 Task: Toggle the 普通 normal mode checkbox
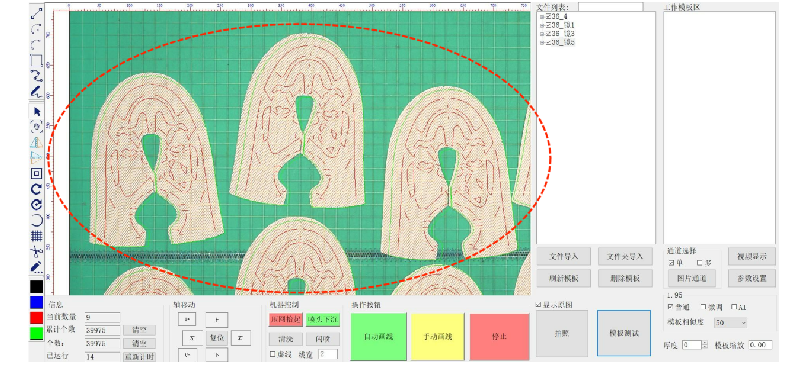pos(671,307)
